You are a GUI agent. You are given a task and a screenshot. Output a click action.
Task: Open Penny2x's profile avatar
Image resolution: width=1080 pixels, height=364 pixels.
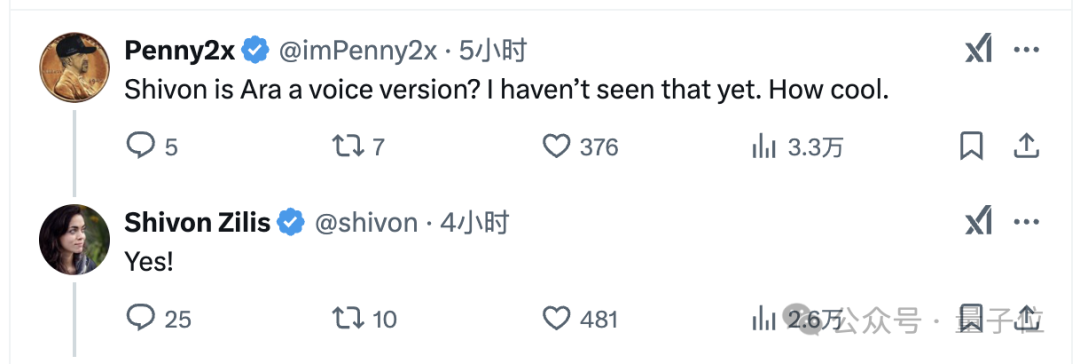(x=74, y=68)
